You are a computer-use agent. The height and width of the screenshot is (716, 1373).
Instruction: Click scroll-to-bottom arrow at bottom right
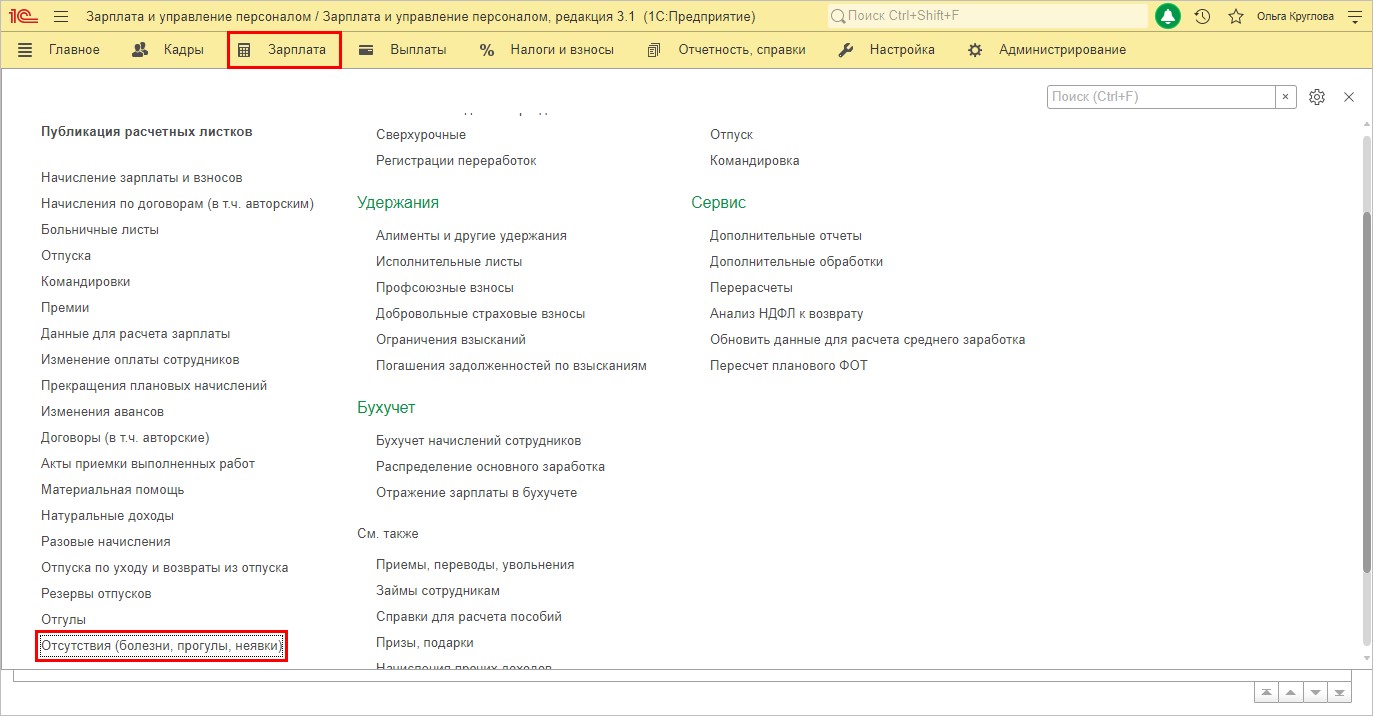pos(1339,692)
